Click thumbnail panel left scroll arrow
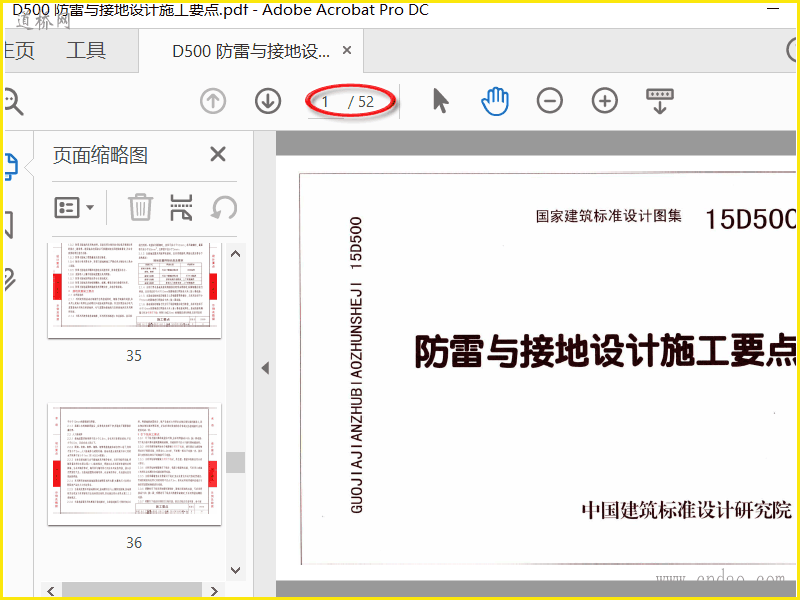The image size is (800, 600). pyautogui.click(x=51, y=591)
